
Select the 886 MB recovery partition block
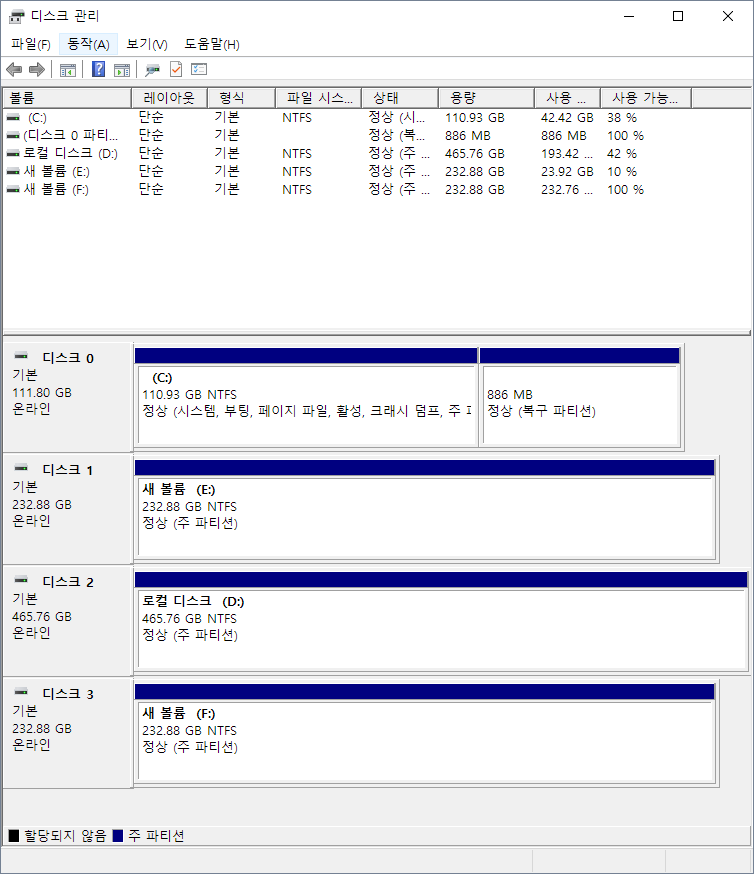click(580, 402)
